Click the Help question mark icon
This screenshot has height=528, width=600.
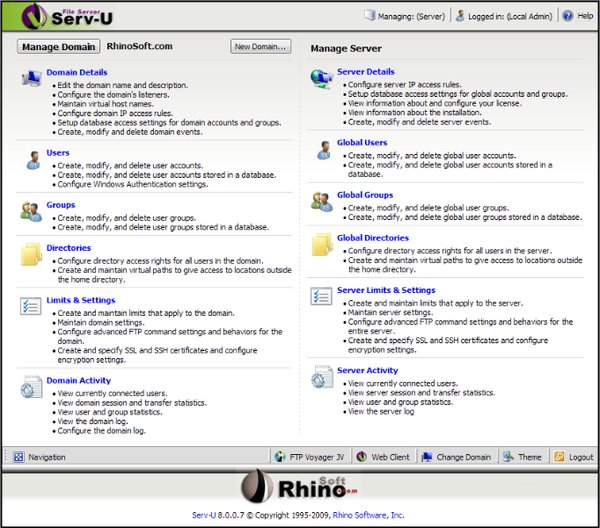(568, 16)
